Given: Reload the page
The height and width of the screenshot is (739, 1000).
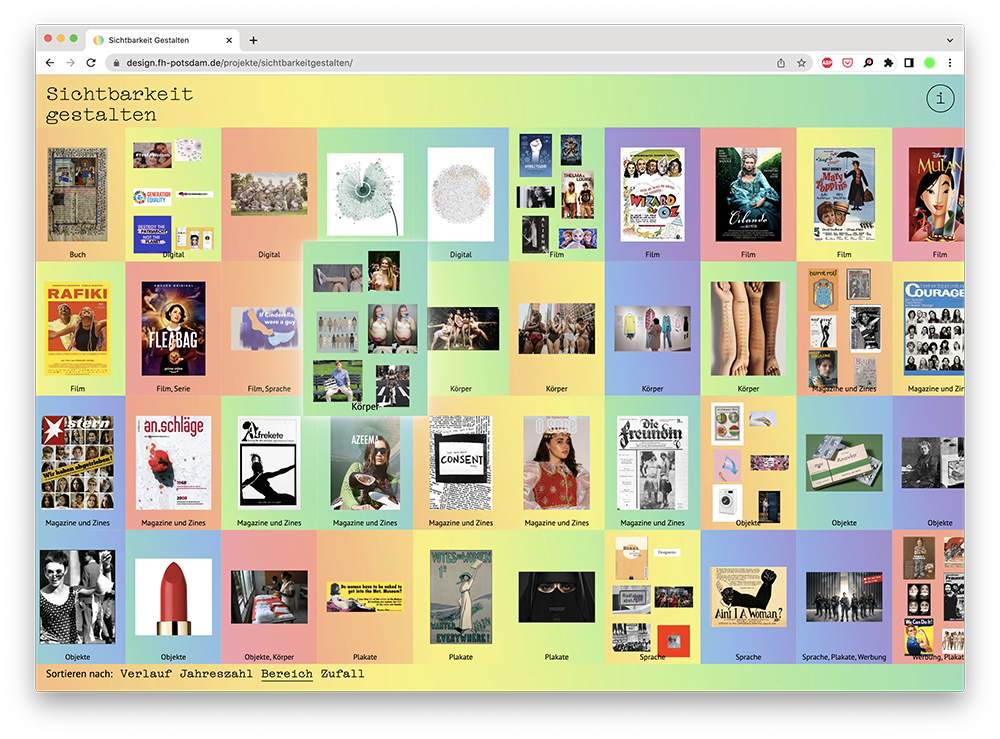Looking at the screenshot, I should tap(91, 63).
